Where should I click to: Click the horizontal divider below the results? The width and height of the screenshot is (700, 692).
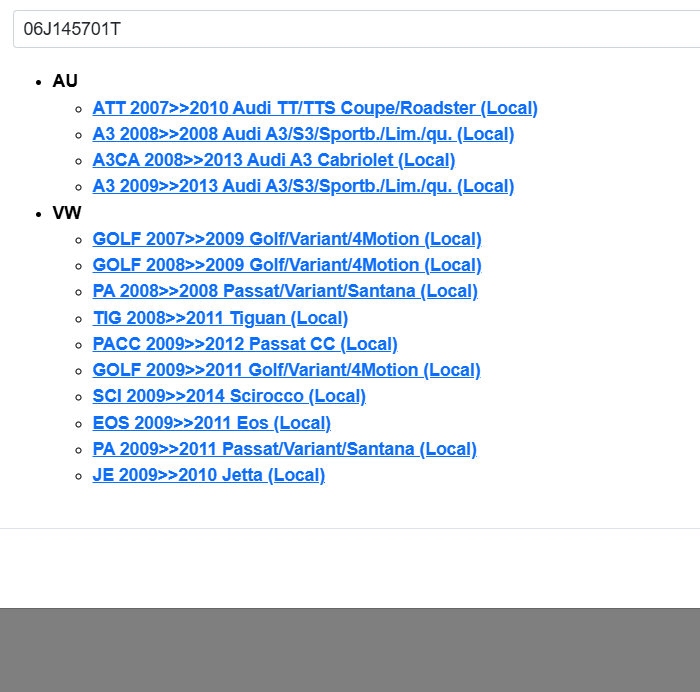(350, 528)
